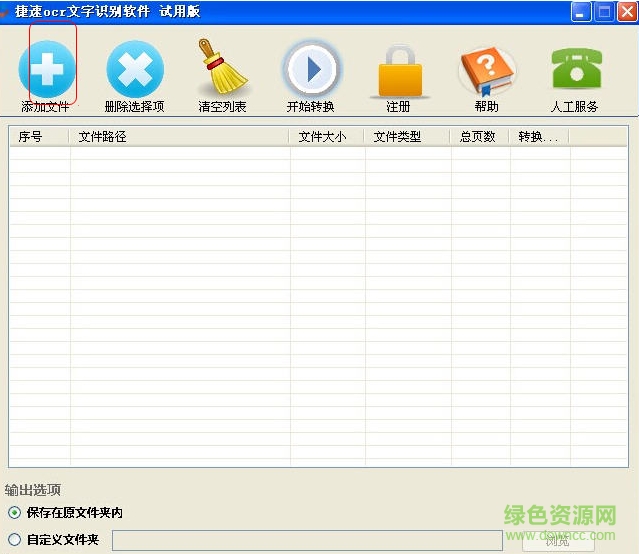Select the 自定义文件夹 radio button

pos(14,539)
